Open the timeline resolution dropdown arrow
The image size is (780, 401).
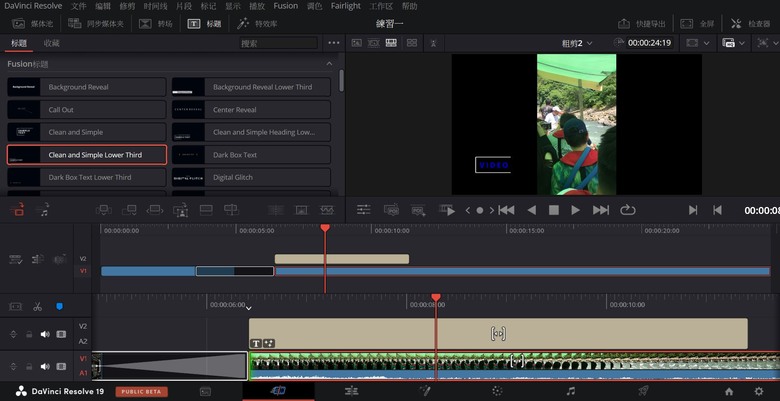[706, 43]
